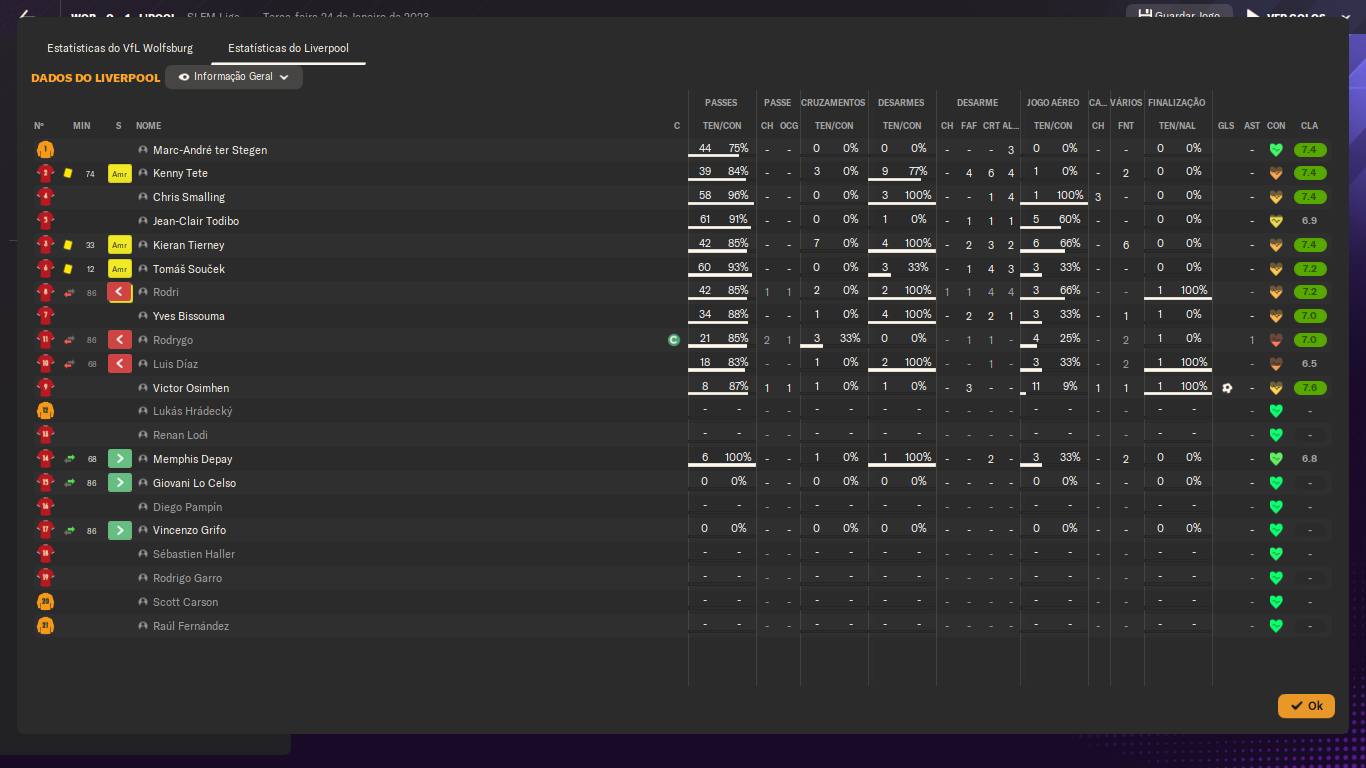This screenshot has width=1366, height=768.
Task: Click the Amr badge beside Kenny Tete
Action: click(x=120, y=174)
